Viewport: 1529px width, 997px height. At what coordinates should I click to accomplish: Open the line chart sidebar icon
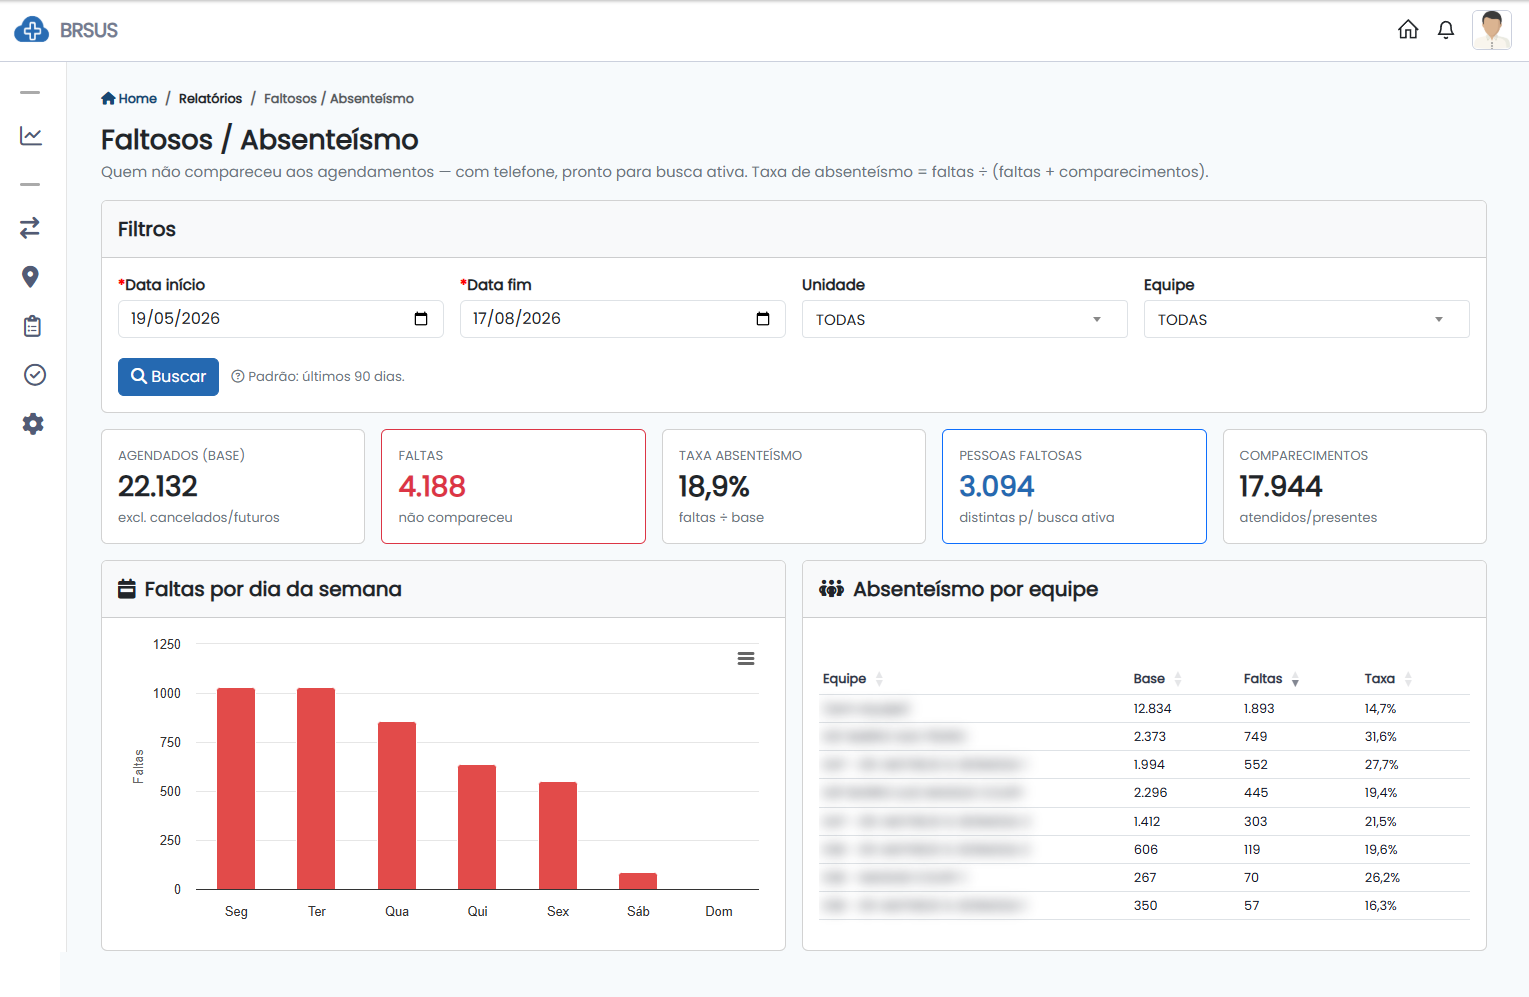click(31, 135)
